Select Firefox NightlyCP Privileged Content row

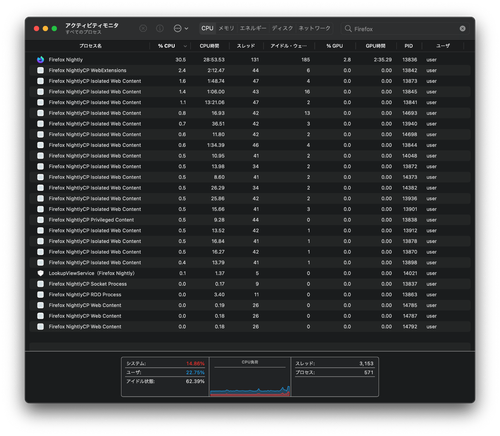tap(250, 220)
